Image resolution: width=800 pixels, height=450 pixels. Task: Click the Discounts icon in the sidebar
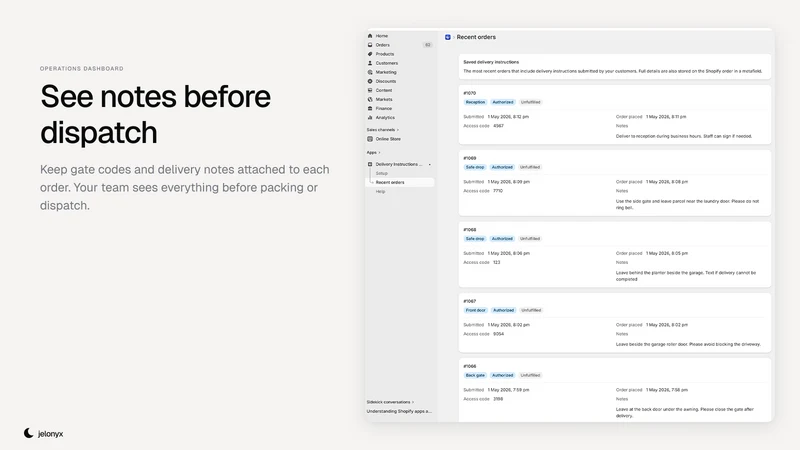pos(370,81)
